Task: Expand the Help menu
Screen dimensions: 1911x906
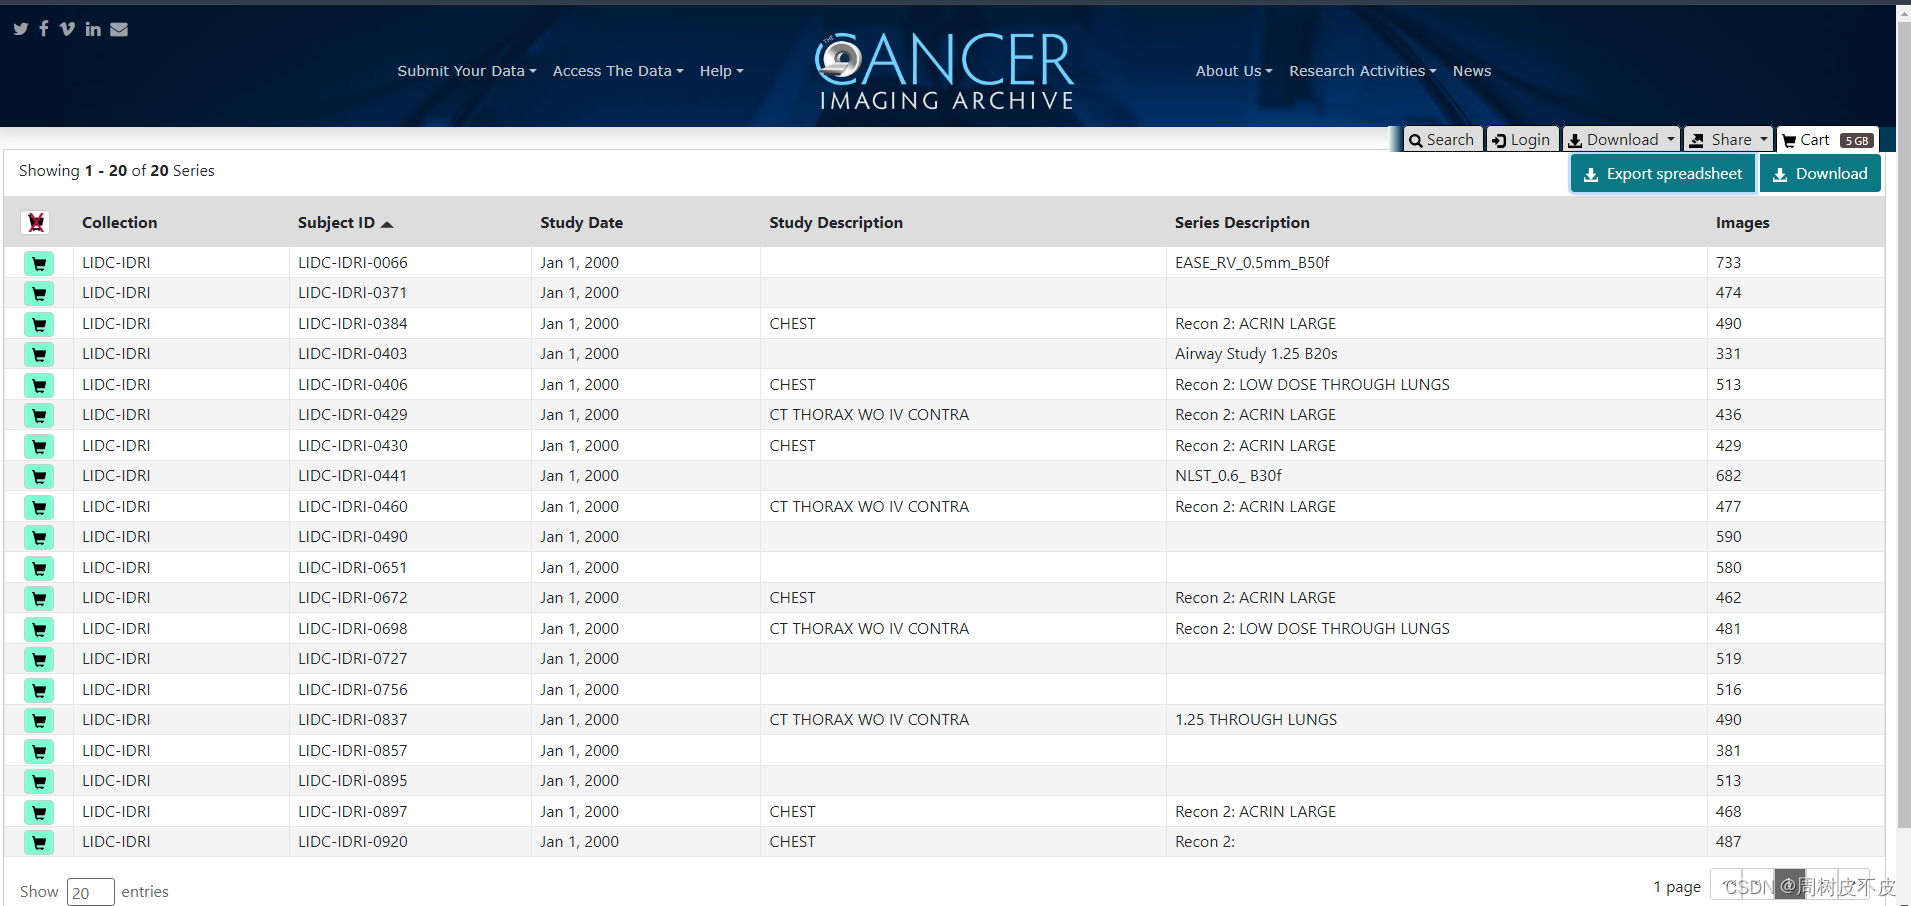Action: click(721, 71)
